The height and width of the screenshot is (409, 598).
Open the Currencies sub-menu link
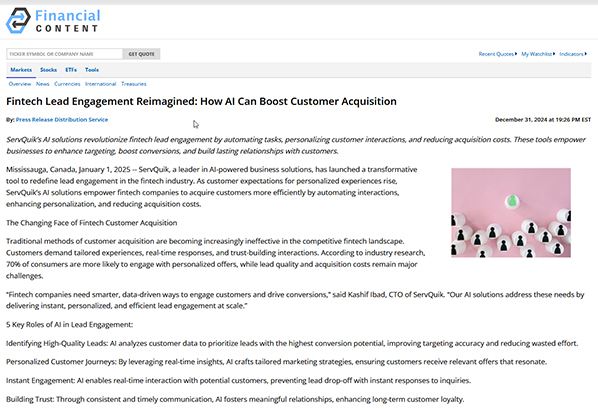pos(67,84)
